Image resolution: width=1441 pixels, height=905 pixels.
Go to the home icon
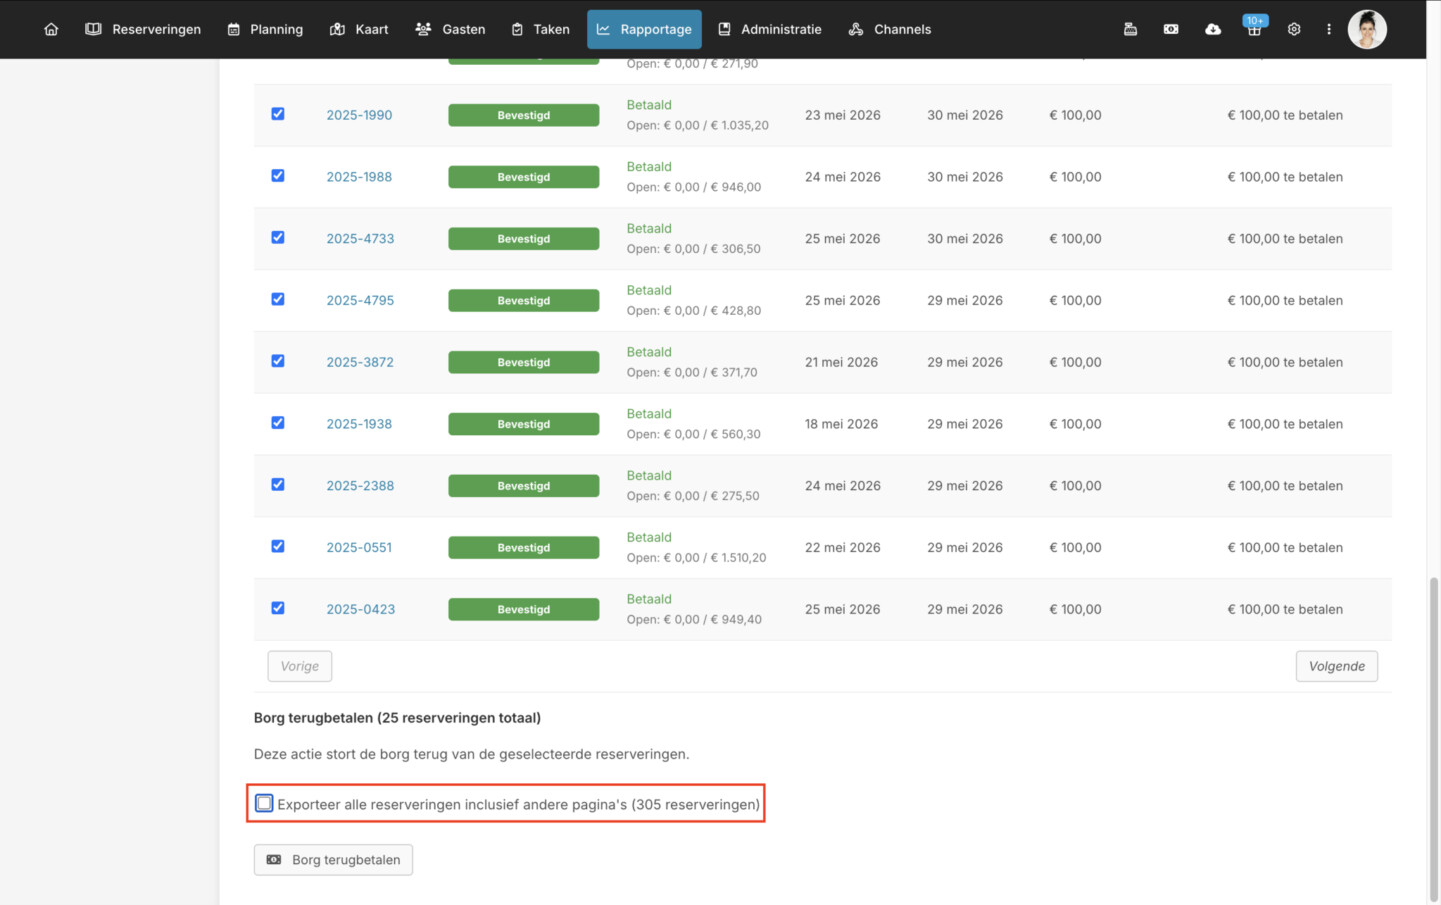click(51, 29)
